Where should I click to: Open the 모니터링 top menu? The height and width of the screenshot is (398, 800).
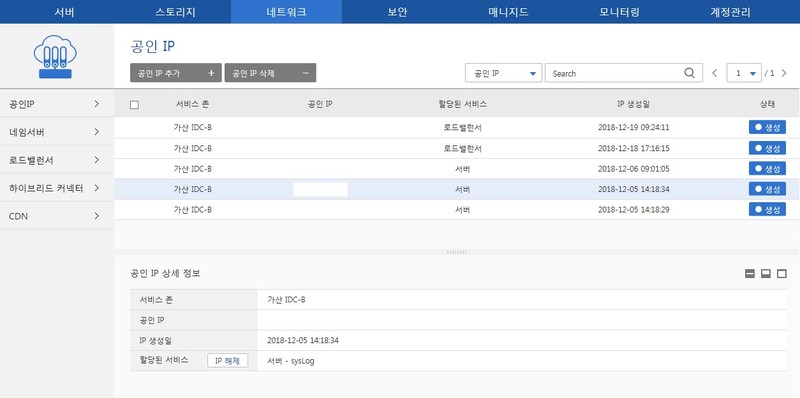pos(619,12)
